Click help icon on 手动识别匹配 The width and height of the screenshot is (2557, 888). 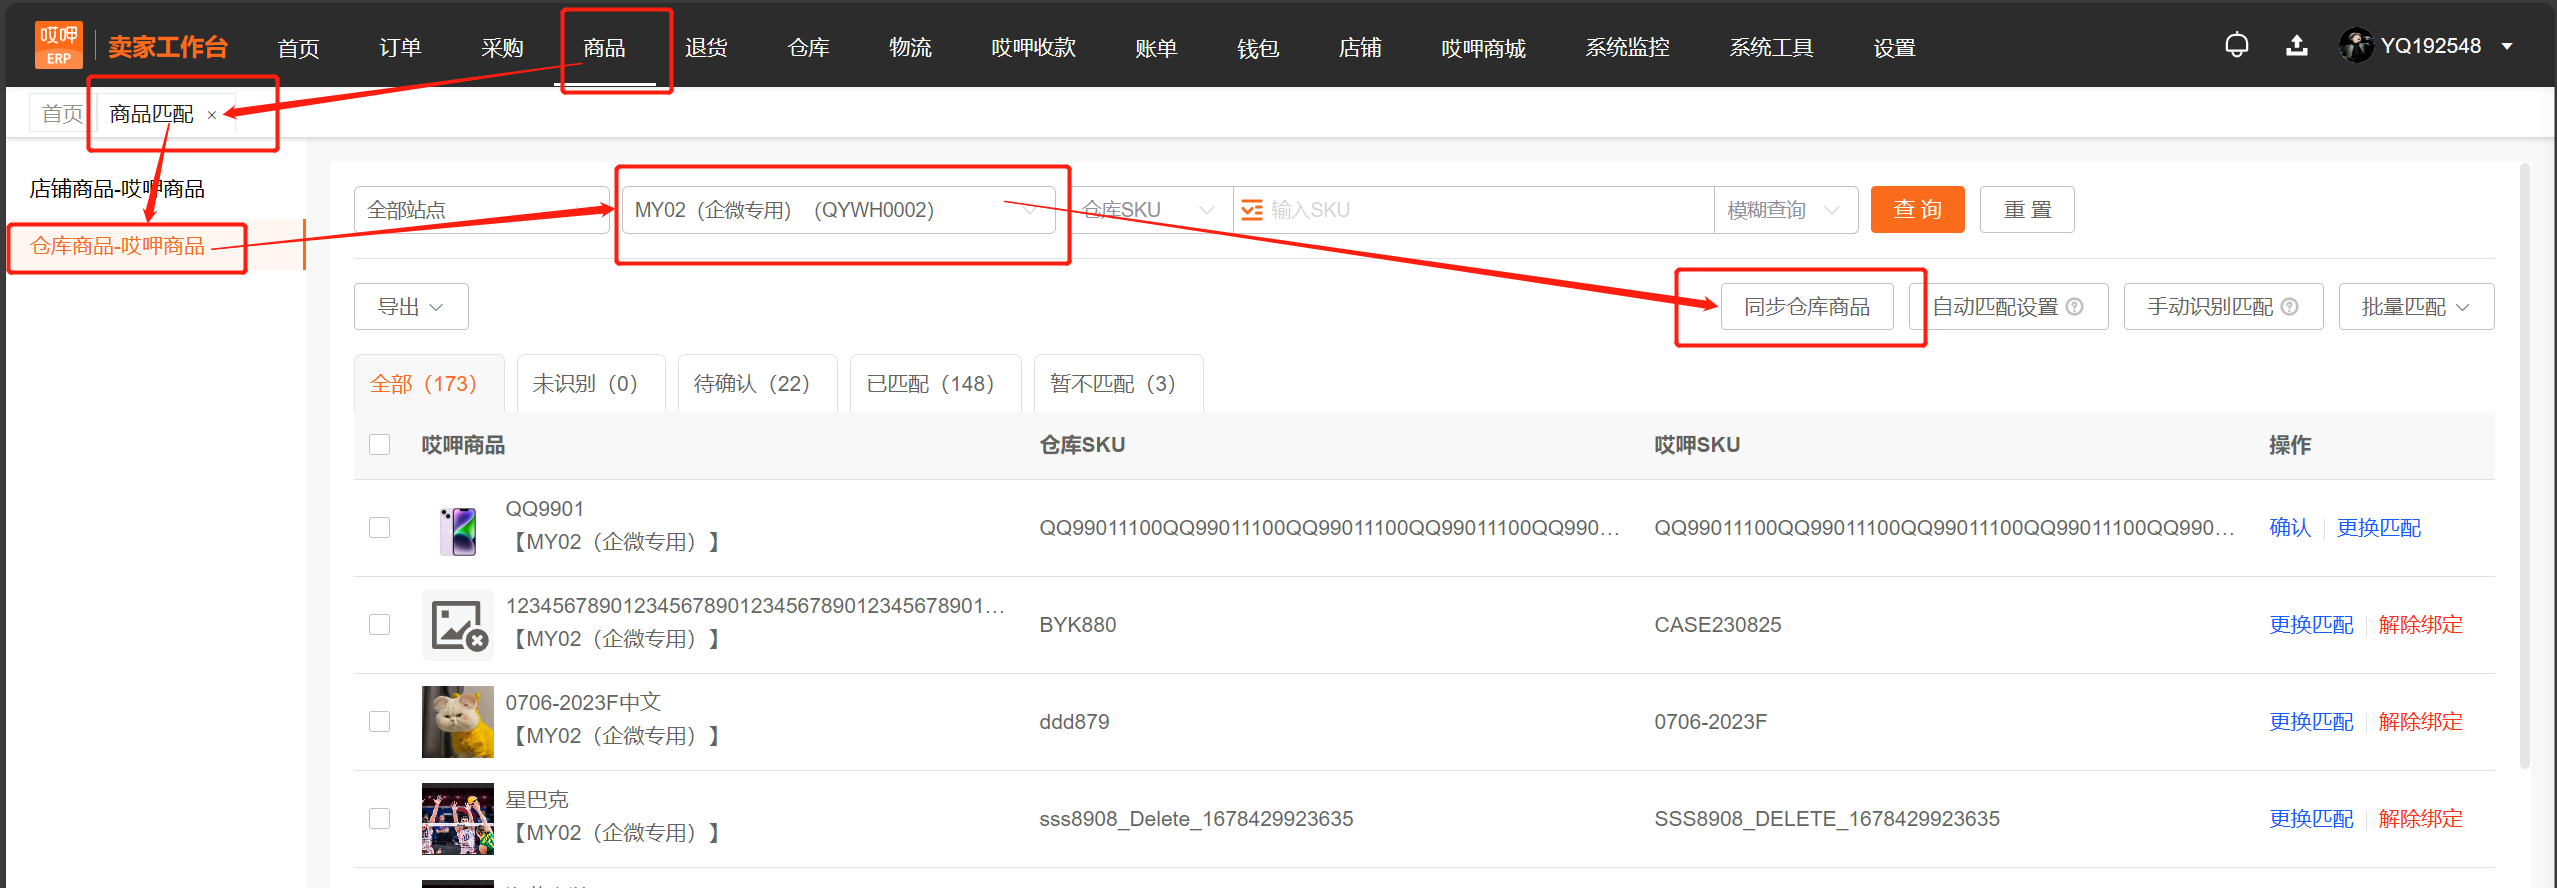tap(2289, 306)
